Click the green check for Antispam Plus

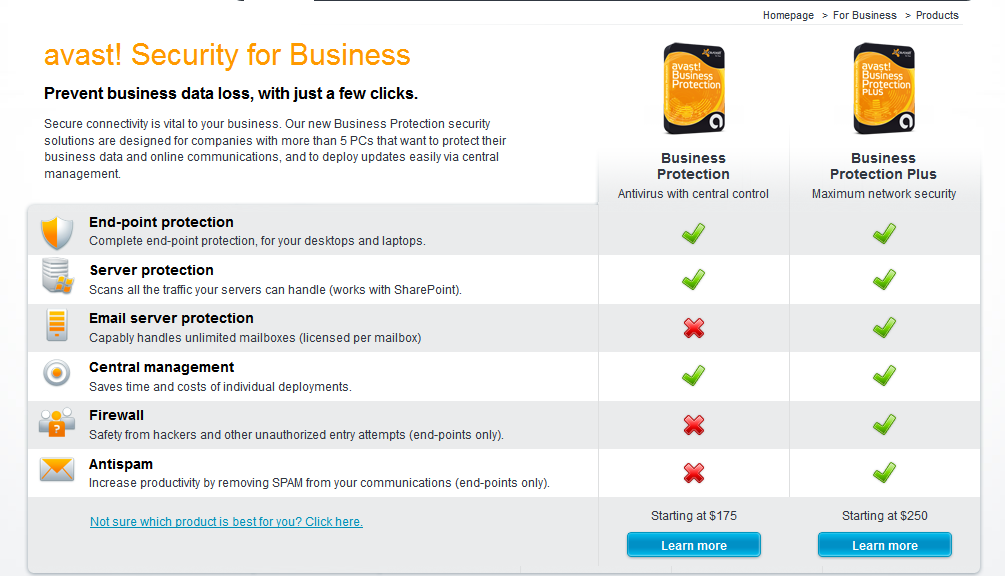[885, 472]
